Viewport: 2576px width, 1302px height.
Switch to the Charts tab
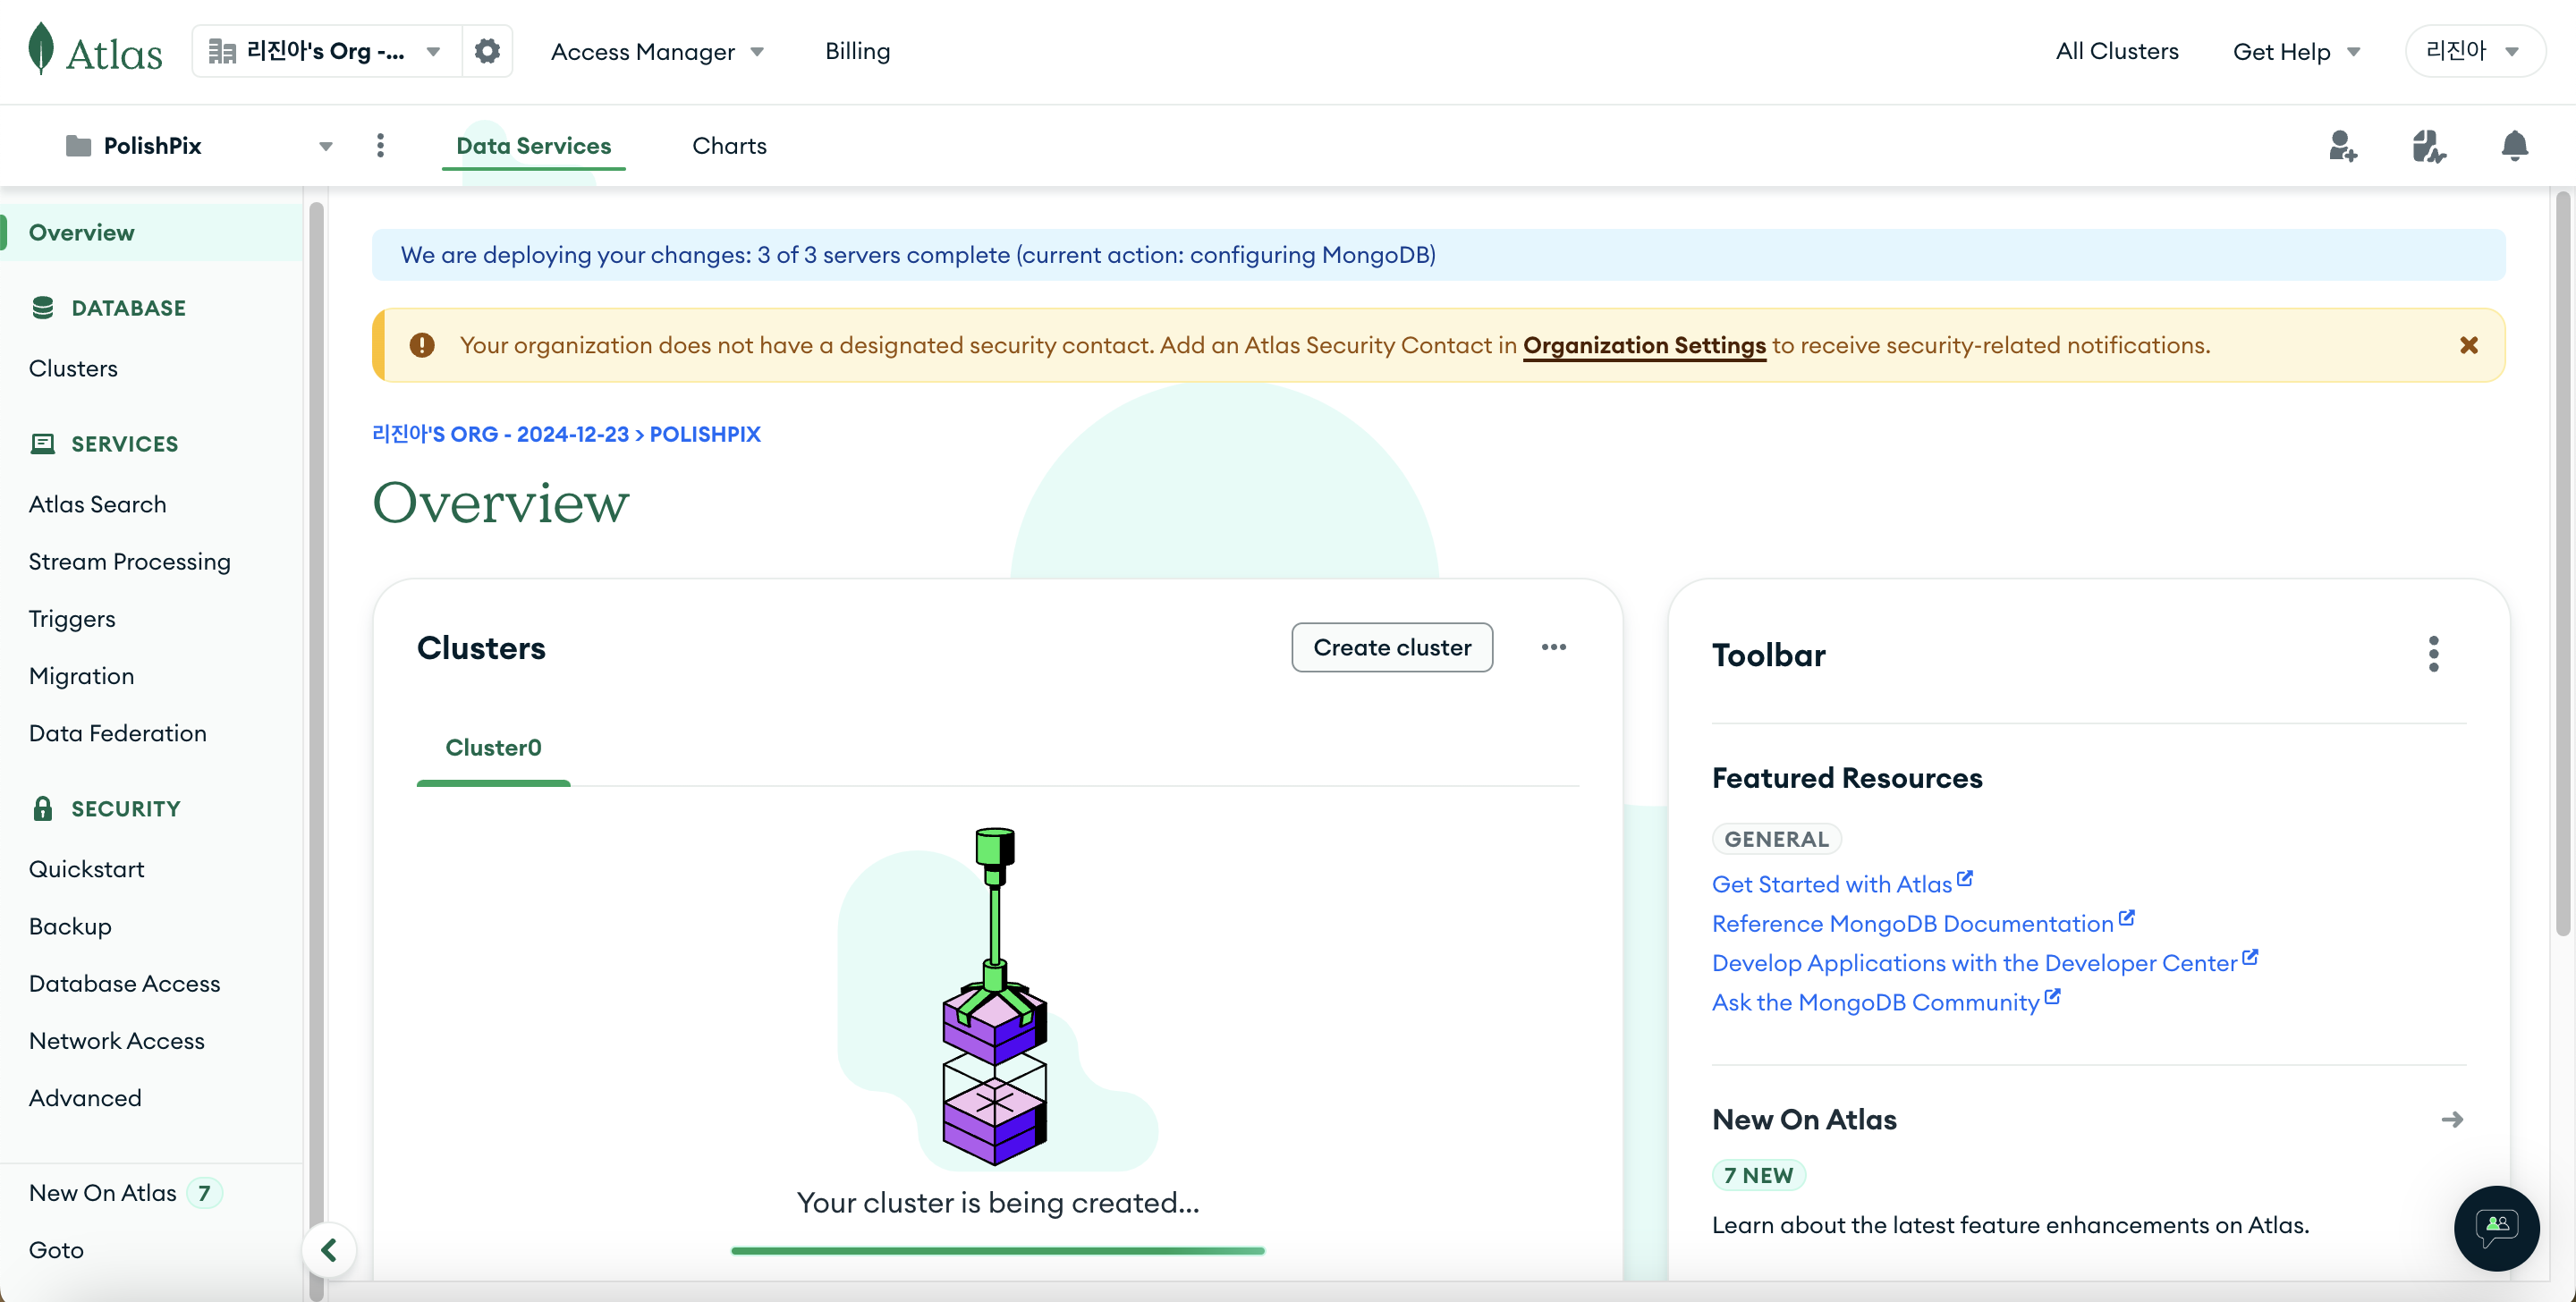point(729,146)
